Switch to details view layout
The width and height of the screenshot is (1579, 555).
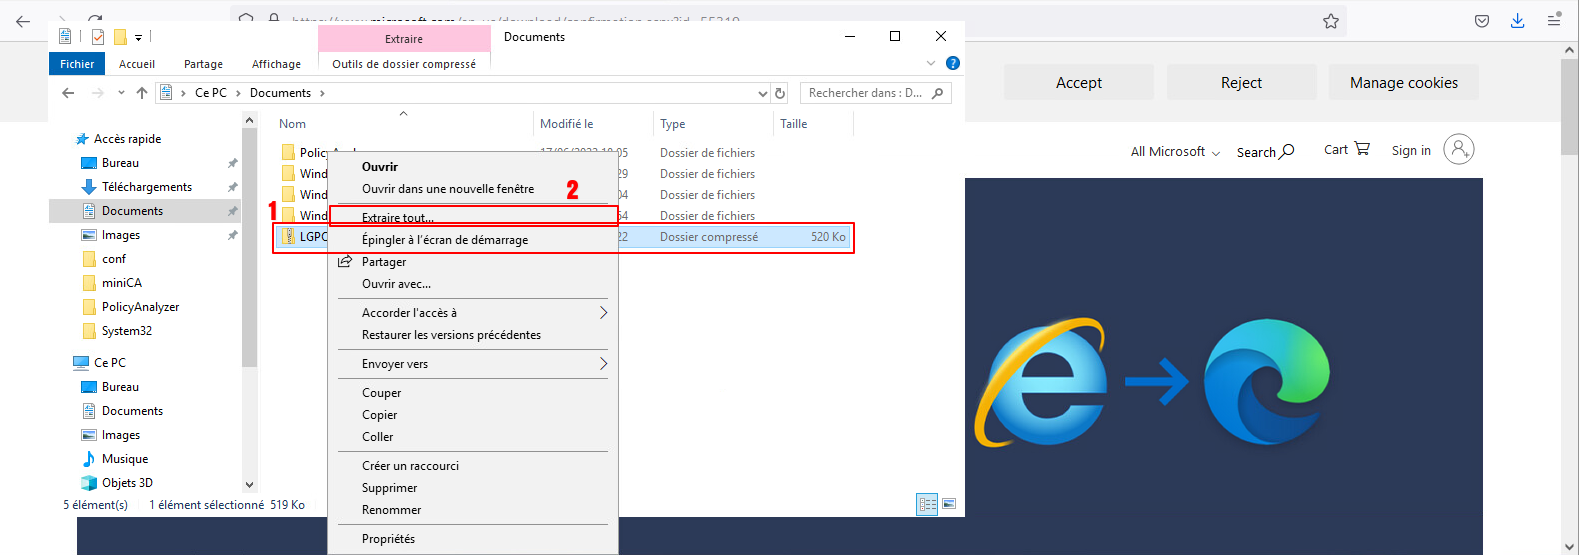pos(927,504)
